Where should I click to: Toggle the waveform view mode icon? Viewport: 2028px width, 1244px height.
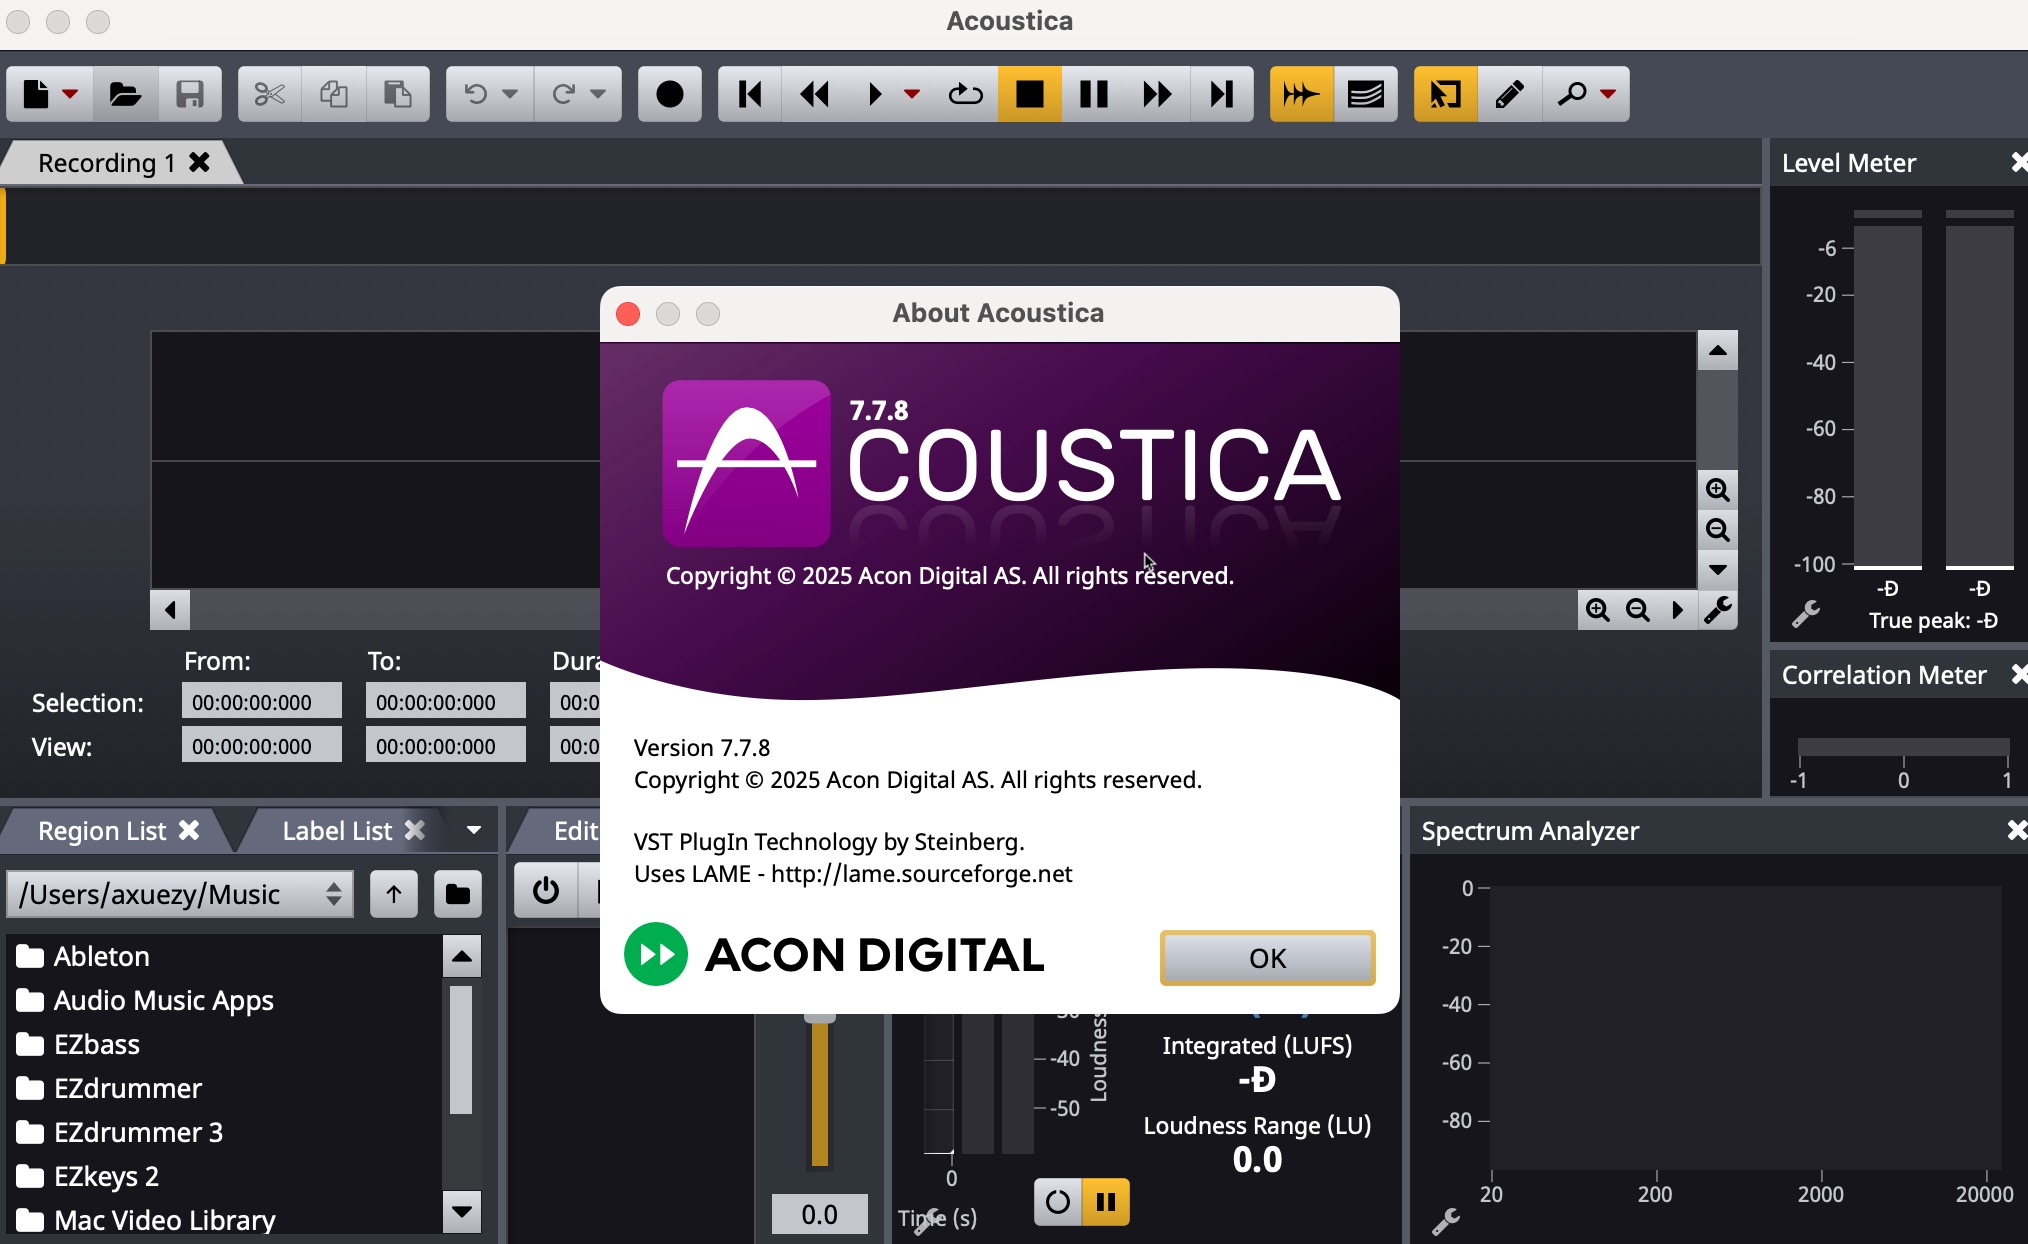click(x=1302, y=94)
